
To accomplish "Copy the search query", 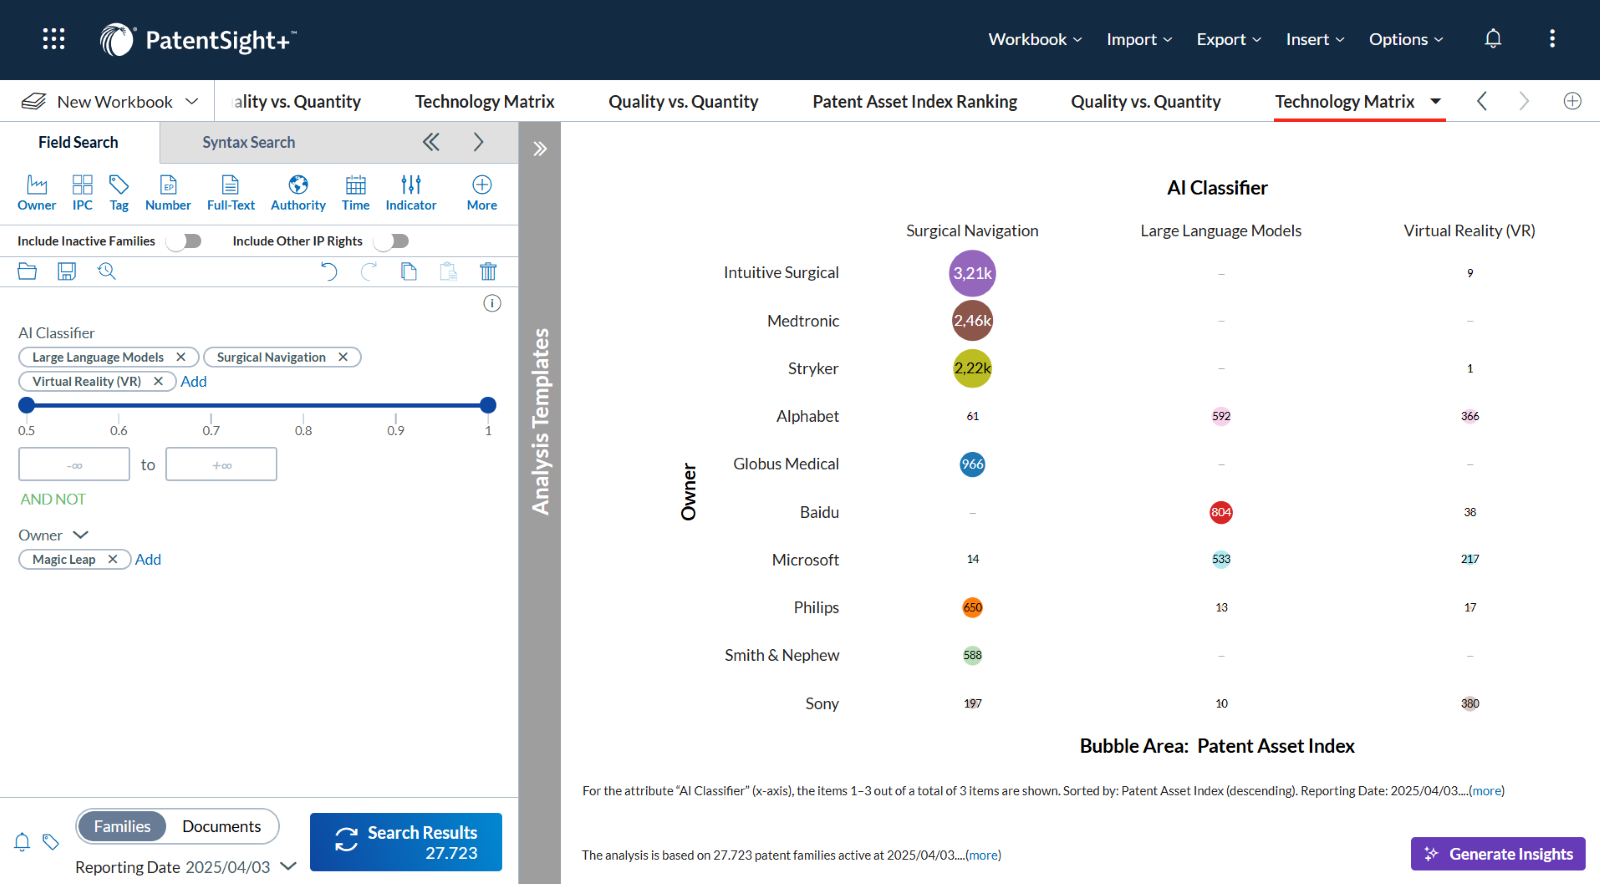I will pos(409,271).
